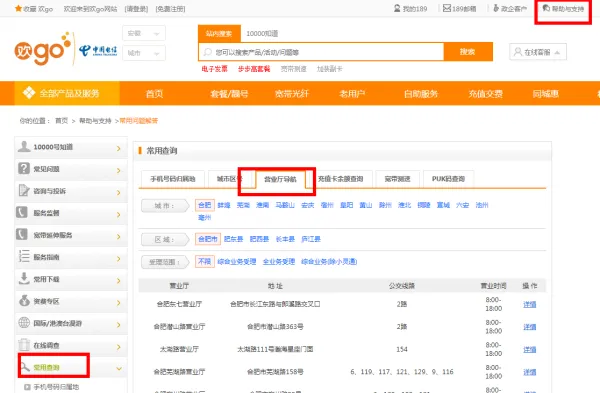Click the bin icon for 在线调查
This screenshot has width=600, height=393.
(x=24, y=344)
